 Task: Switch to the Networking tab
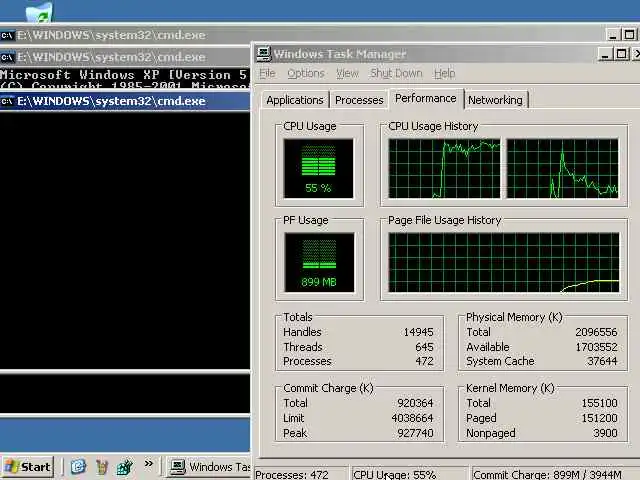pyautogui.click(x=495, y=100)
